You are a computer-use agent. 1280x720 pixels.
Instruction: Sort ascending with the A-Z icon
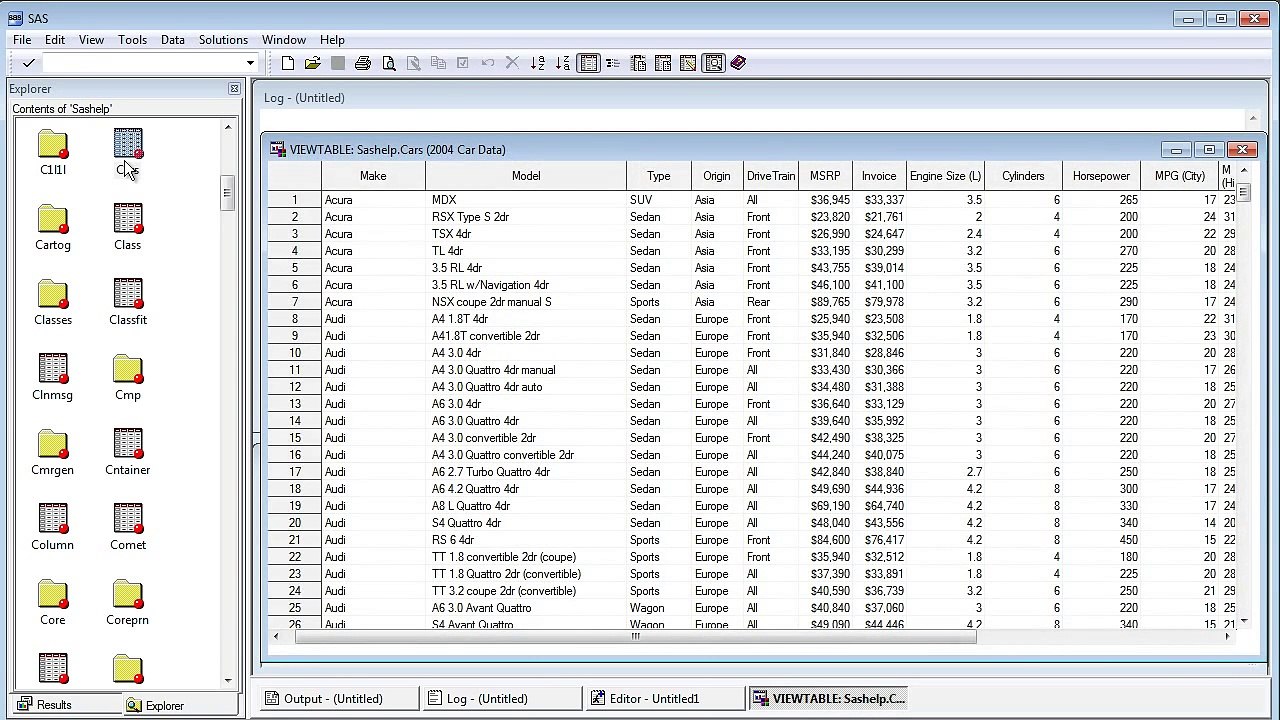point(538,63)
